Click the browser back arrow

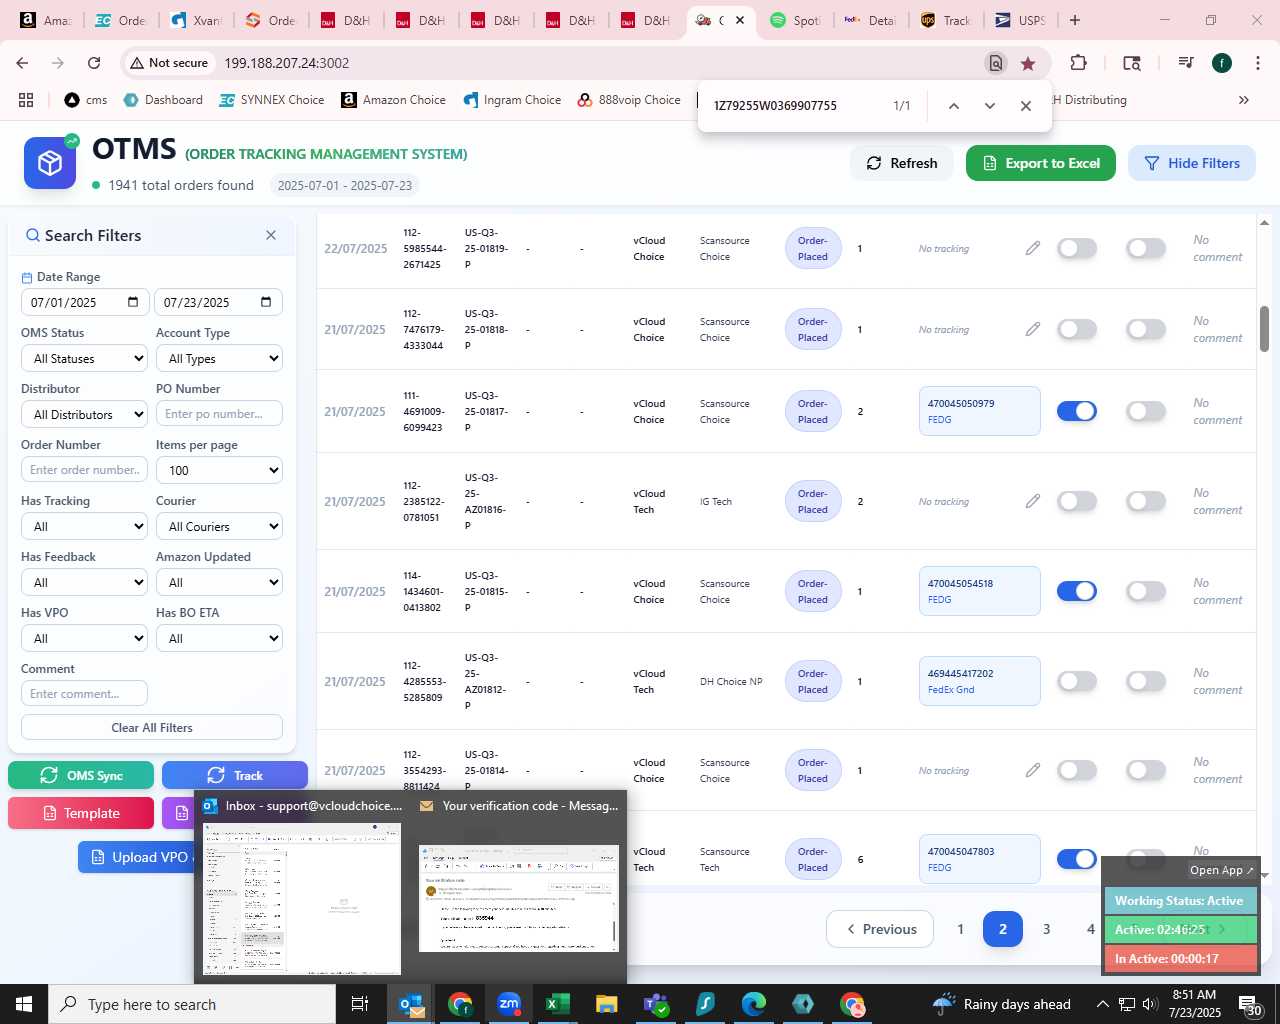[x=22, y=63]
